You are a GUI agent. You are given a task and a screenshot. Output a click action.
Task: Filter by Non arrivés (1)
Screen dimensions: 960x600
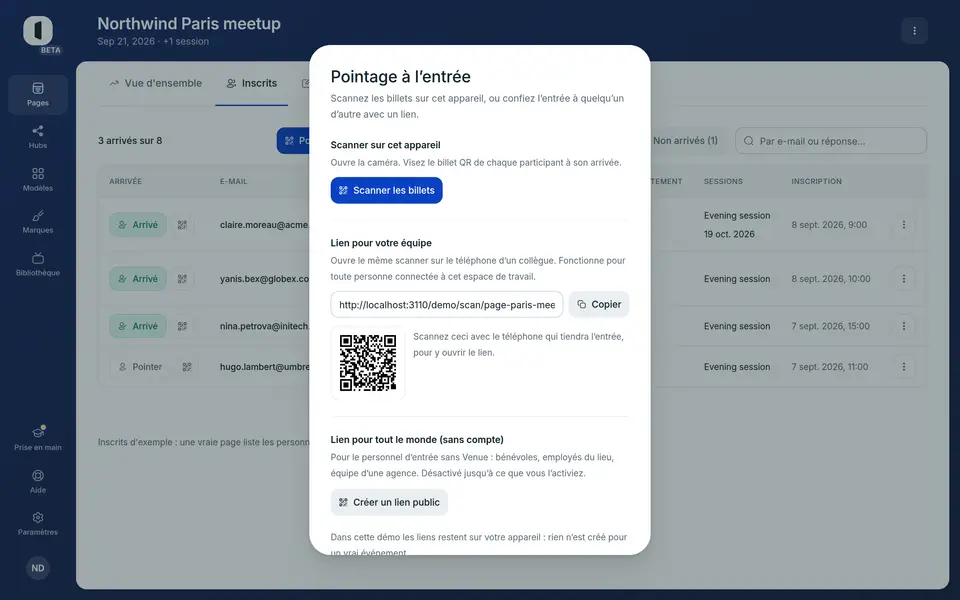coord(685,141)
